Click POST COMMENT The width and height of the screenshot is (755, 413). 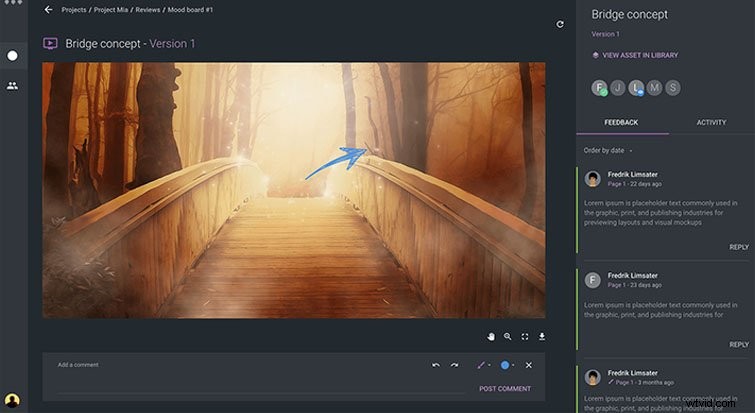(x=505, y=388)
